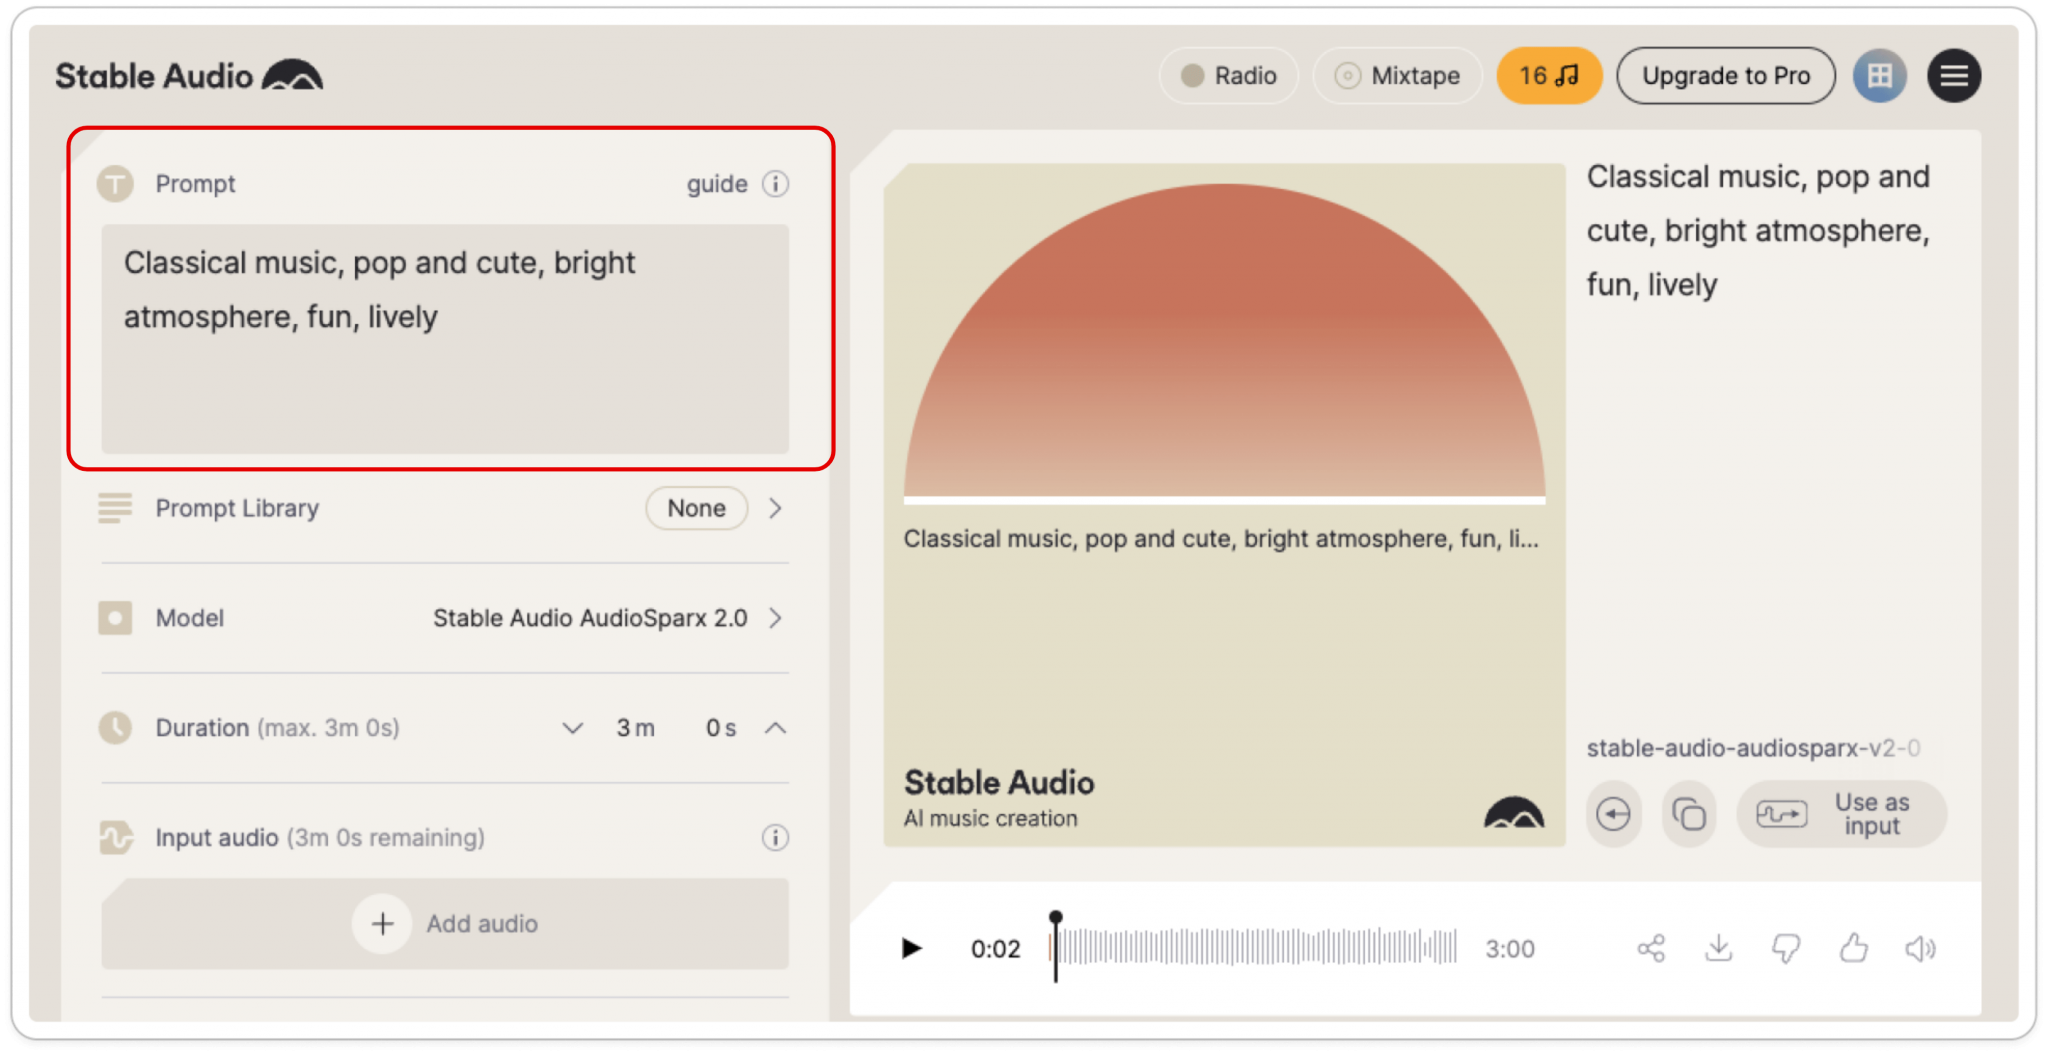Expand the Prompt Library section
This screenshot has width=2048, height=1055.
point(775,508)
